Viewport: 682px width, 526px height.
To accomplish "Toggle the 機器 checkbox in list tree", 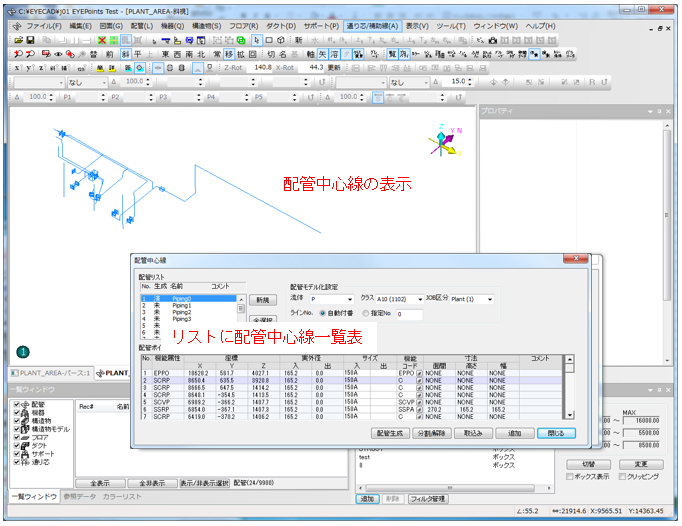I will point(17,412).
